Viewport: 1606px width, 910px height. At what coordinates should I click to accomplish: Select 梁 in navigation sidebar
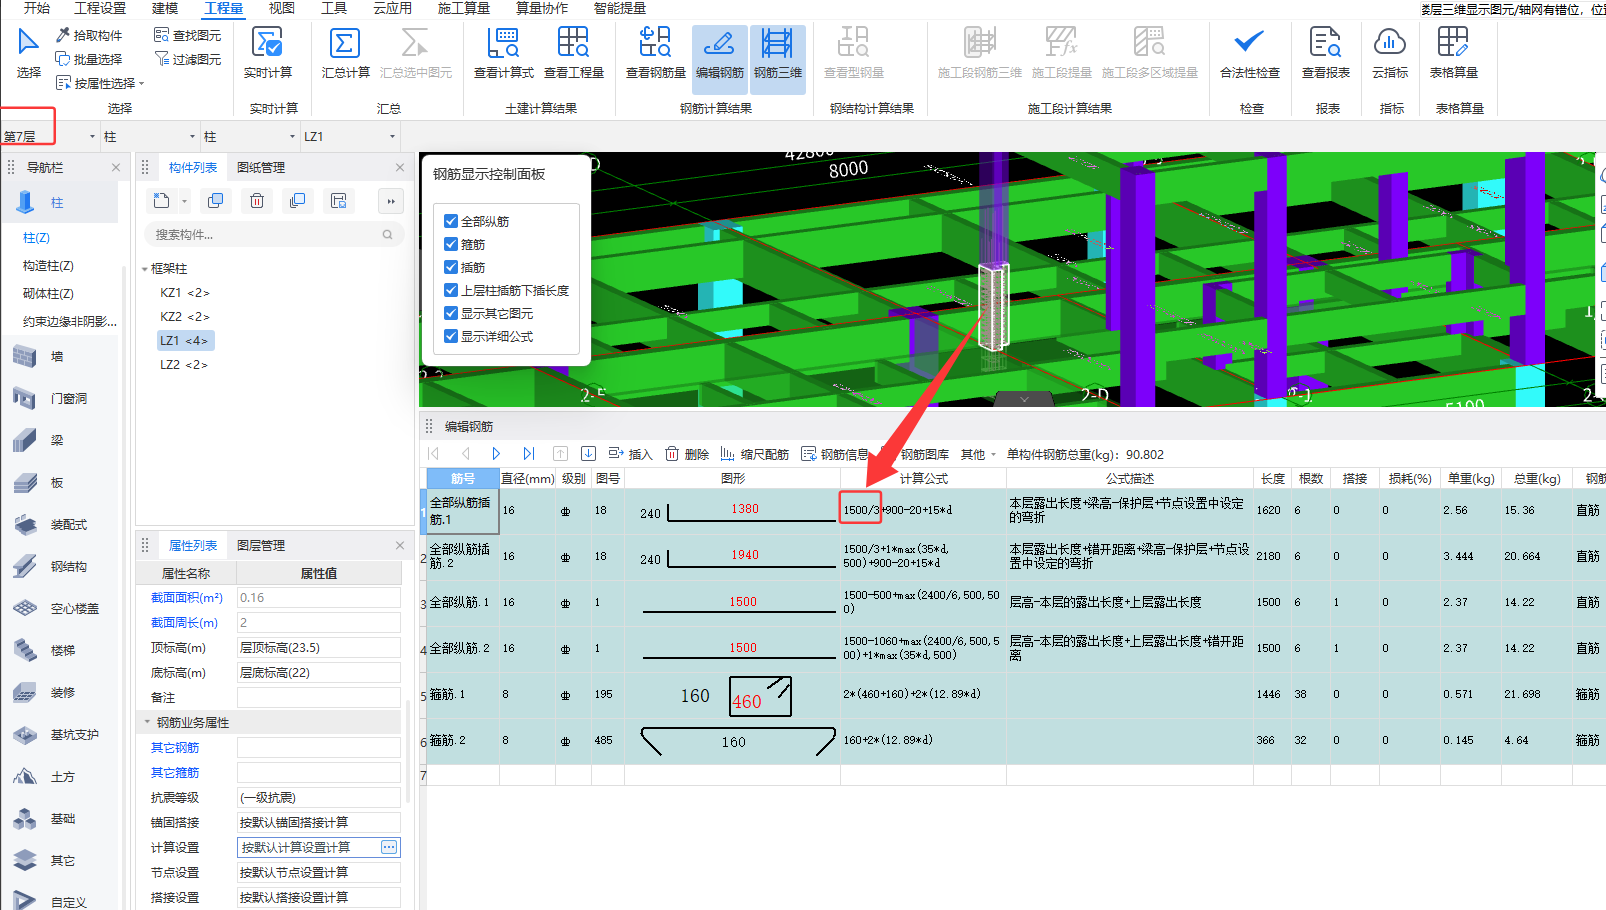click(x=57, y=440)
